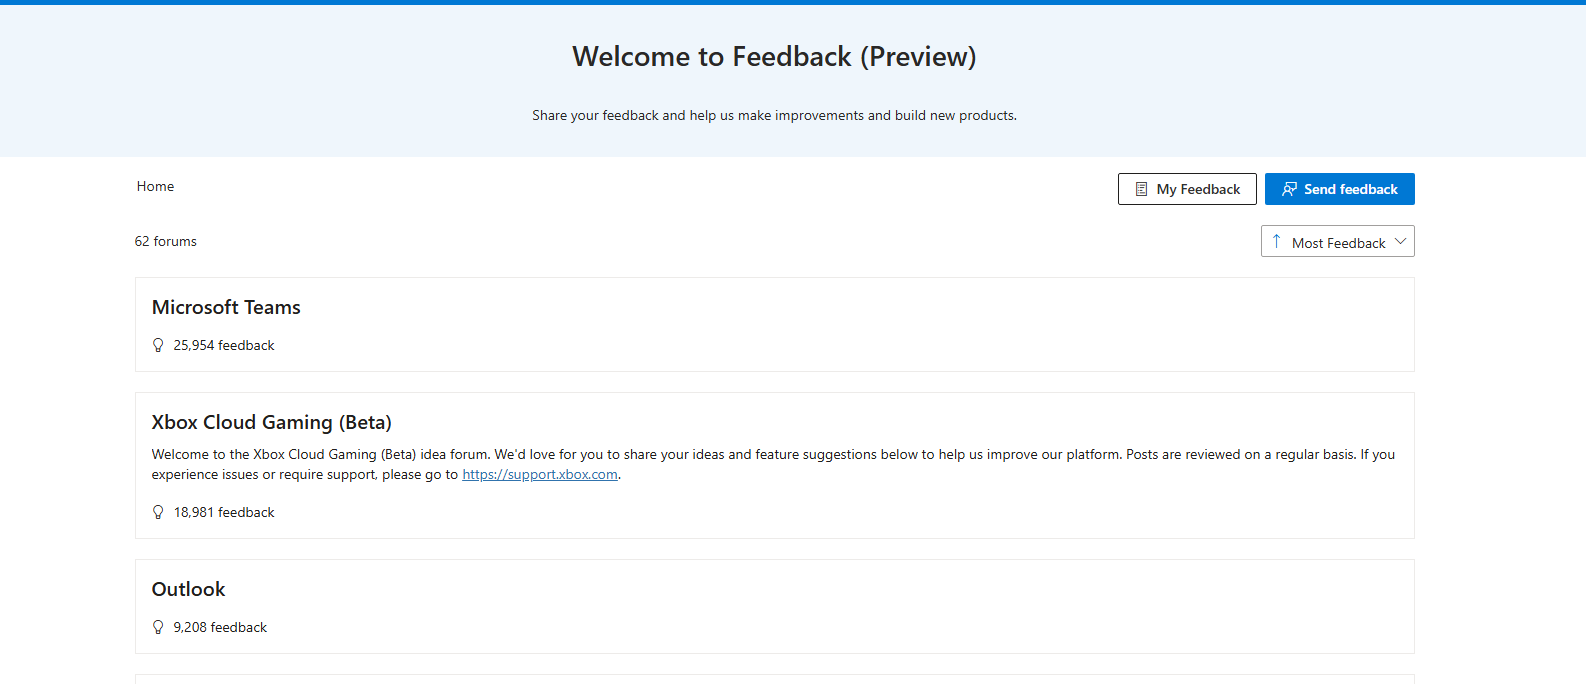Image resolution: width=1586 pixels, height=684 pixels.
Task: Click the document icon in My Feedback button
Action: coord(1141,189)
